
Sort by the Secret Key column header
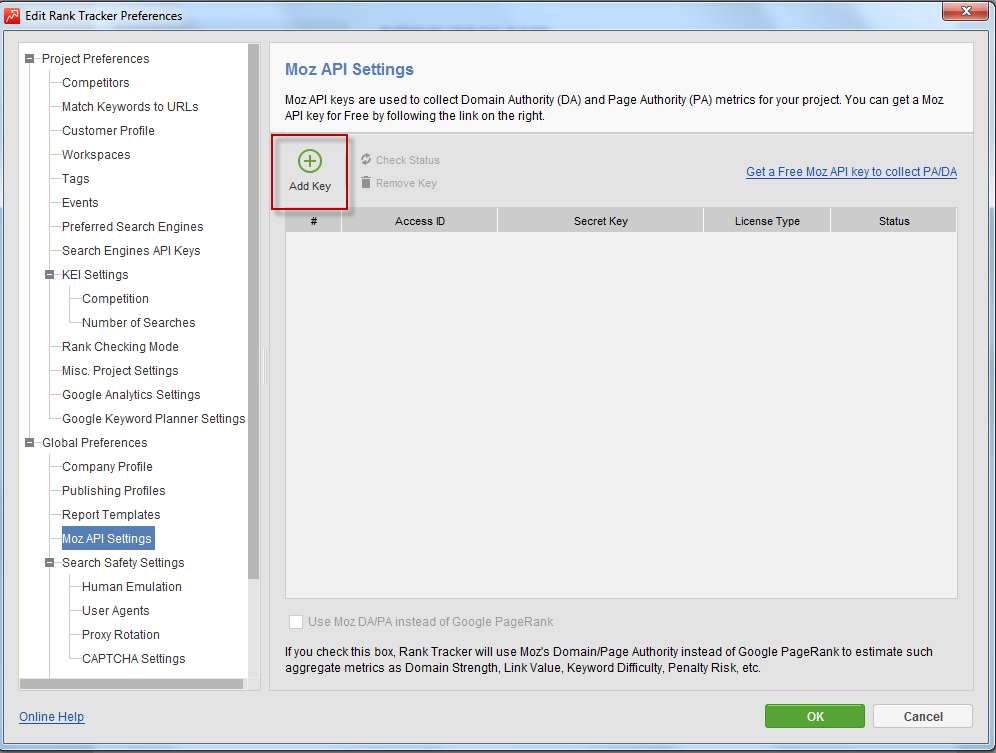(601, 220)
